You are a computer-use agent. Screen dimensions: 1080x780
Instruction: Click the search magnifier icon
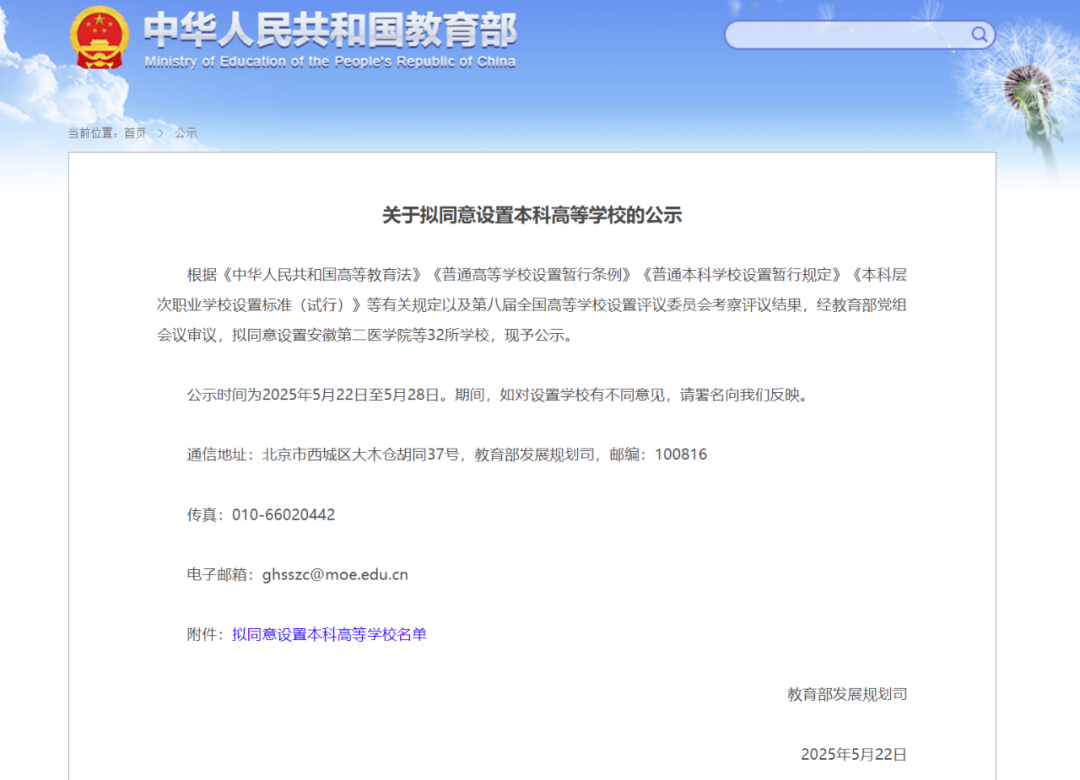tap(979, 34)
